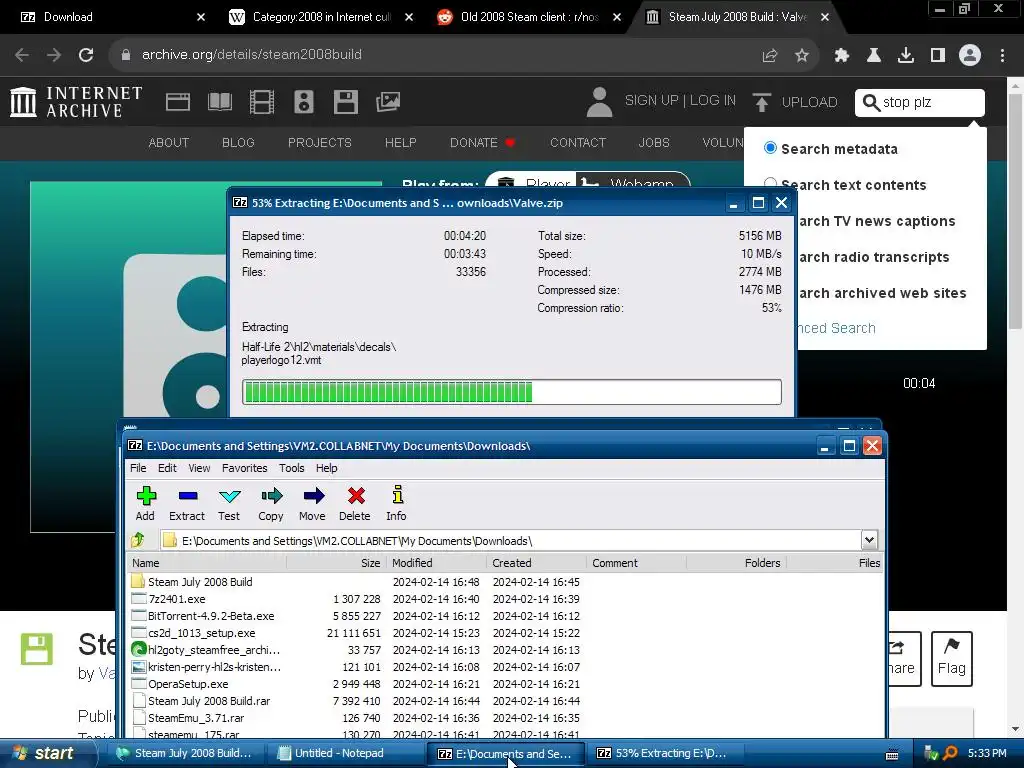1024x768 pixels.
Task: Open the Chrome three-dot menu
Action: tap(1002, 56)
